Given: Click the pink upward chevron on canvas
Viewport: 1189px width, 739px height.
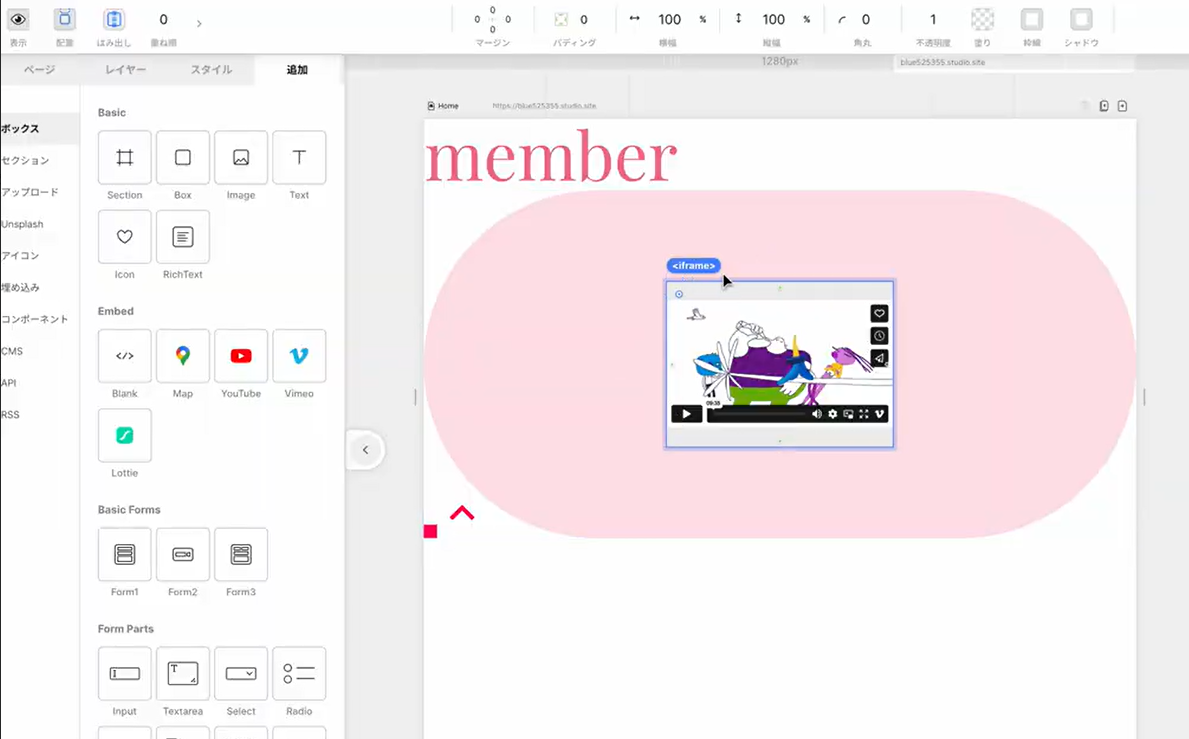Looking at the screenshot, I should coord(462,513).
